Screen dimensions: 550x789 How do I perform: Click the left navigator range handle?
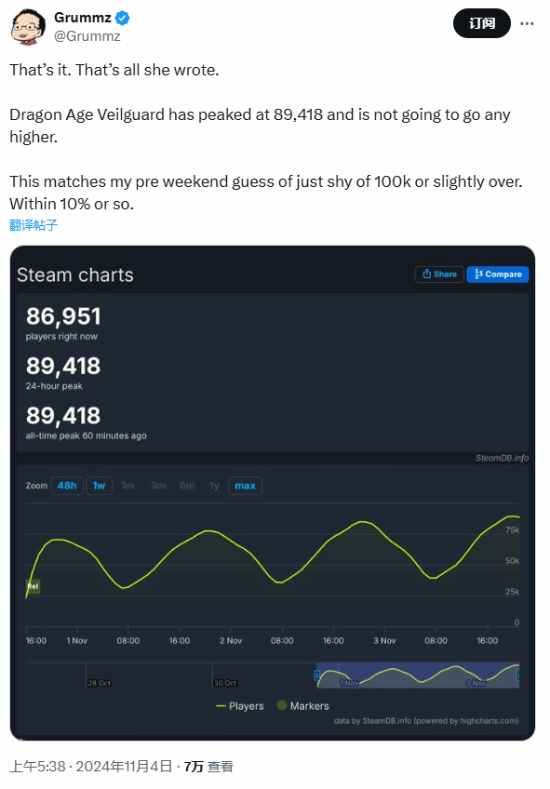[x=317, y=675]
